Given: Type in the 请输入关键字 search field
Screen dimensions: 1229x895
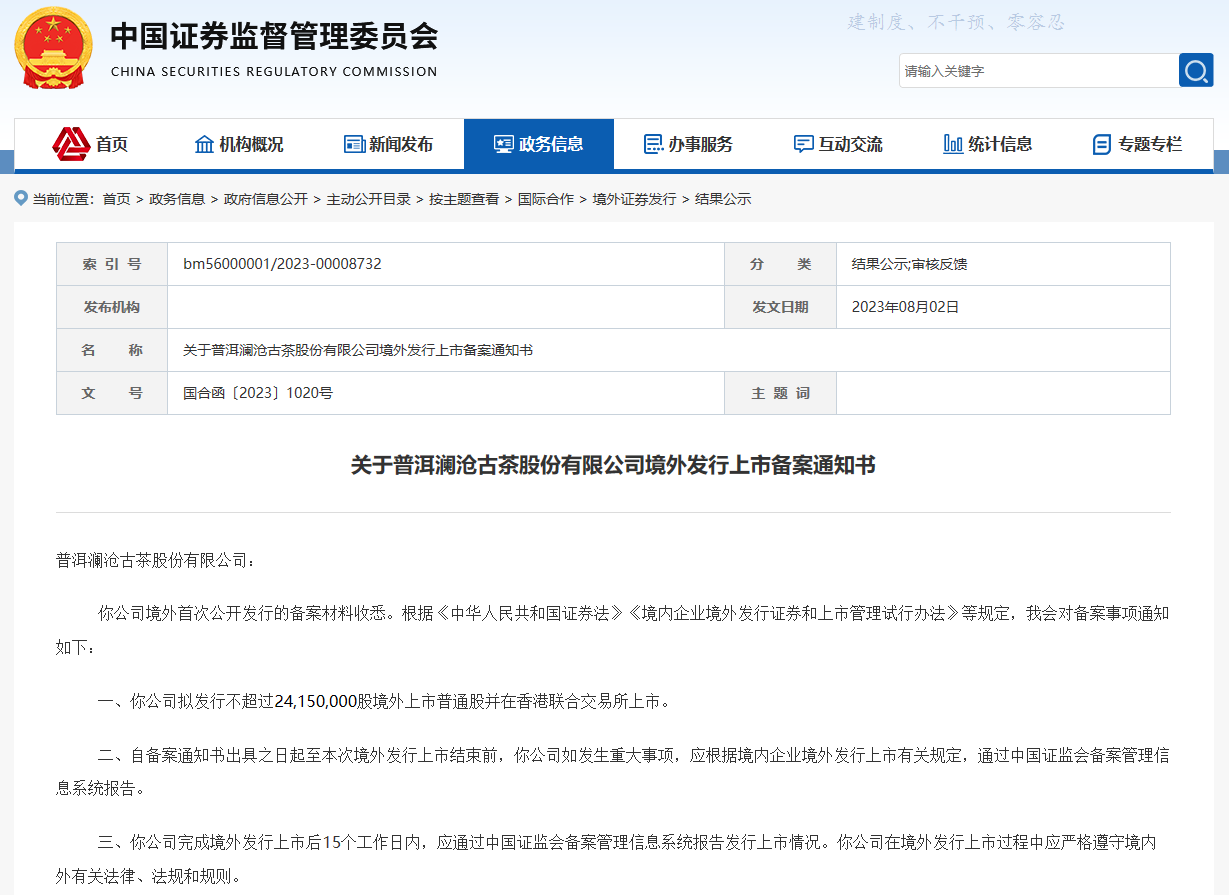Looking at the screenshot, I should pos(1038,71).
